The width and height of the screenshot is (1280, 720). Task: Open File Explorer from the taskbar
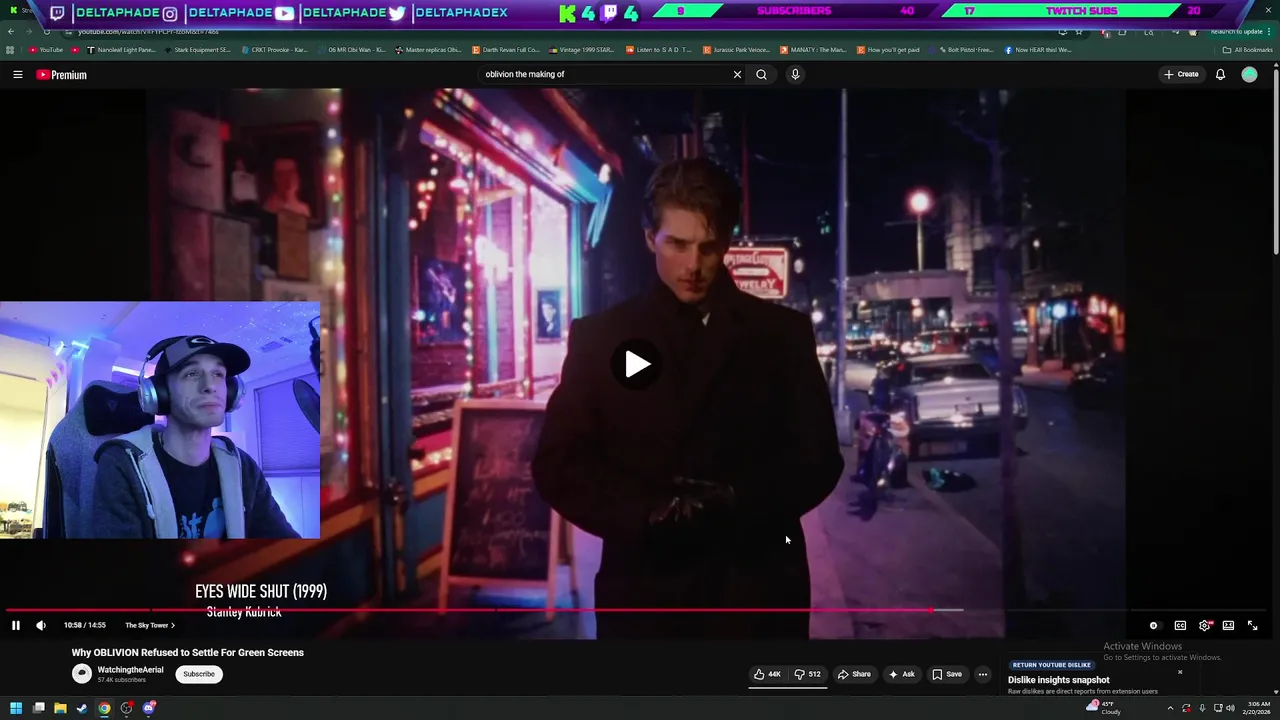click(x=60, y=708)
